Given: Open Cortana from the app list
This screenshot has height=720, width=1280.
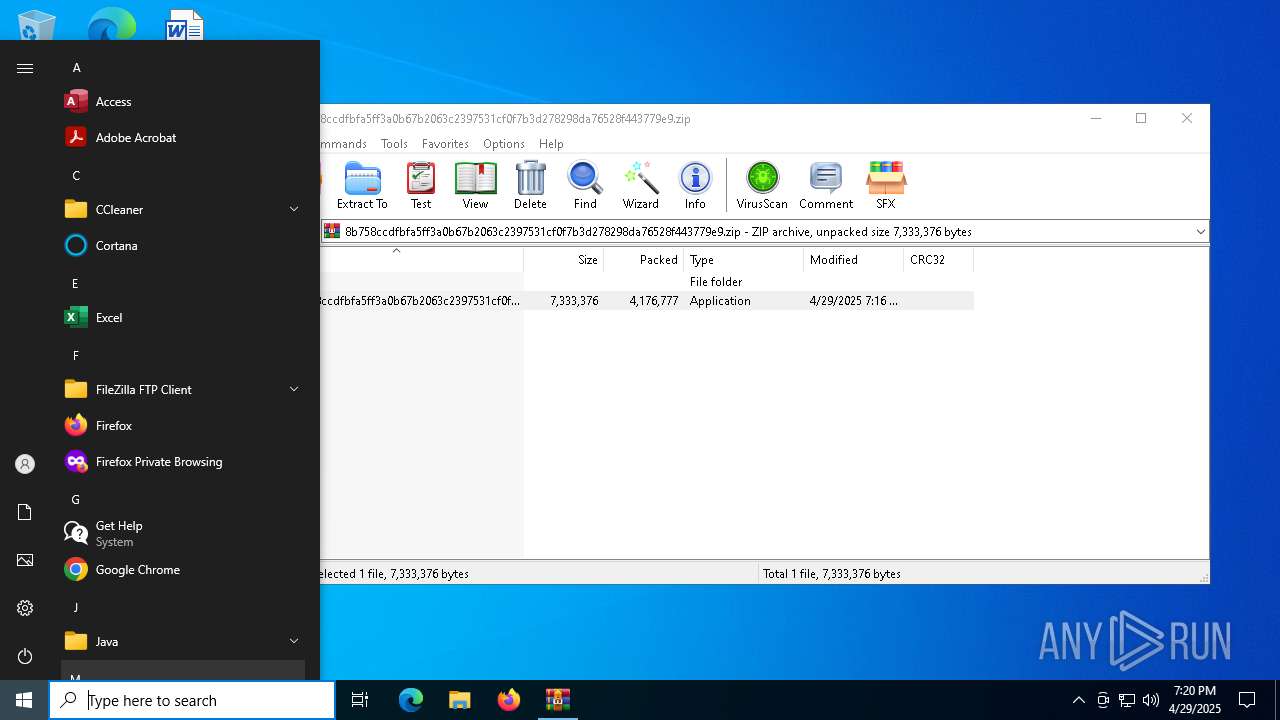Looking at the screenshot, I should 183,246.
